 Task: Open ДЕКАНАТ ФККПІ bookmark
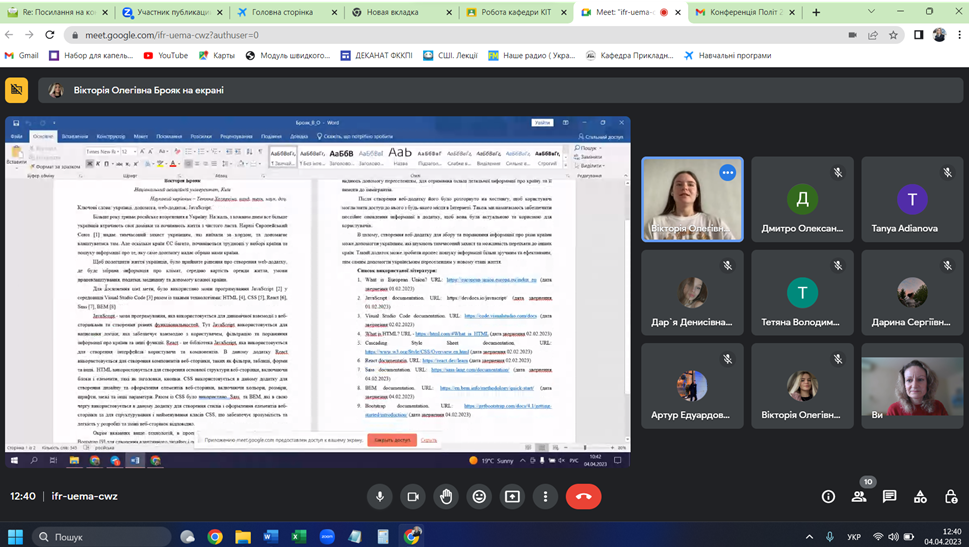376,56
